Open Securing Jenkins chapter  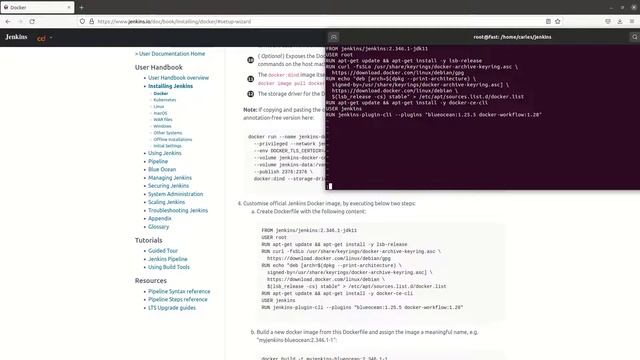[169, 186]
